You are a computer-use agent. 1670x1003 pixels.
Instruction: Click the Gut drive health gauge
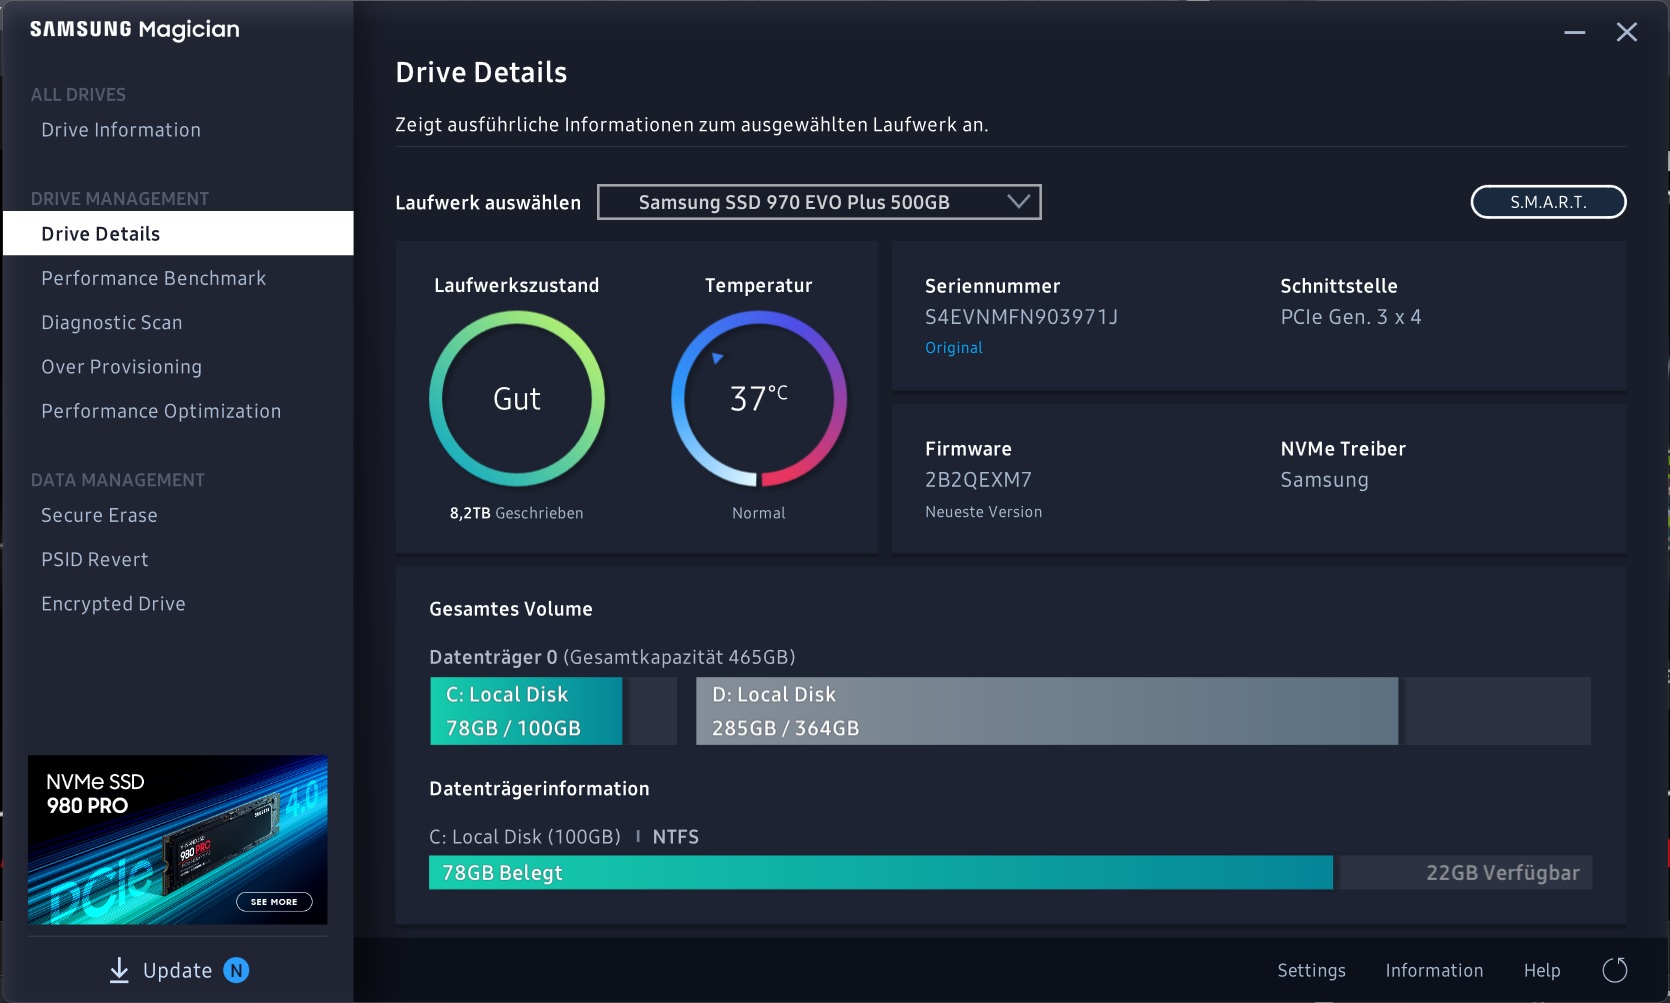point(517,399)
